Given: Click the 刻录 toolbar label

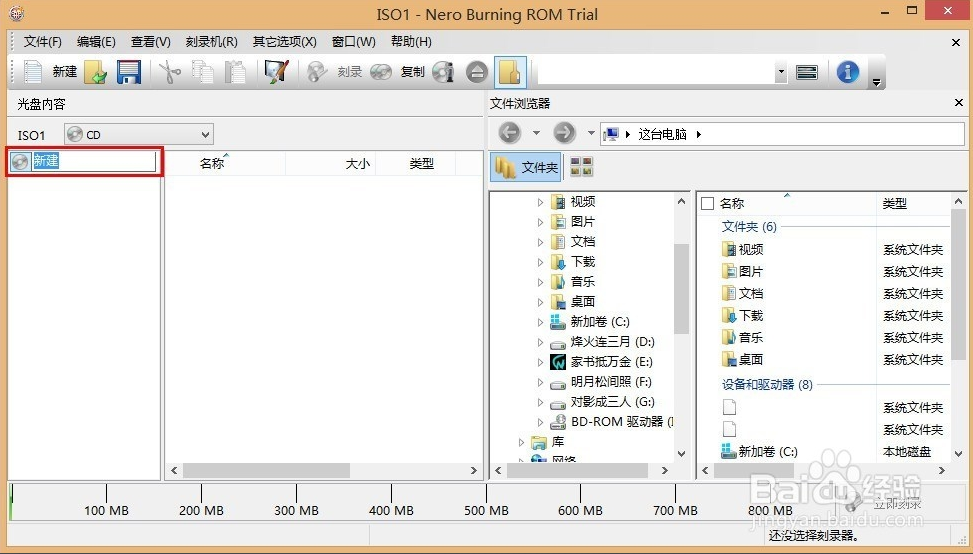Looking at the screenshot, I should (x=350, y=72).
